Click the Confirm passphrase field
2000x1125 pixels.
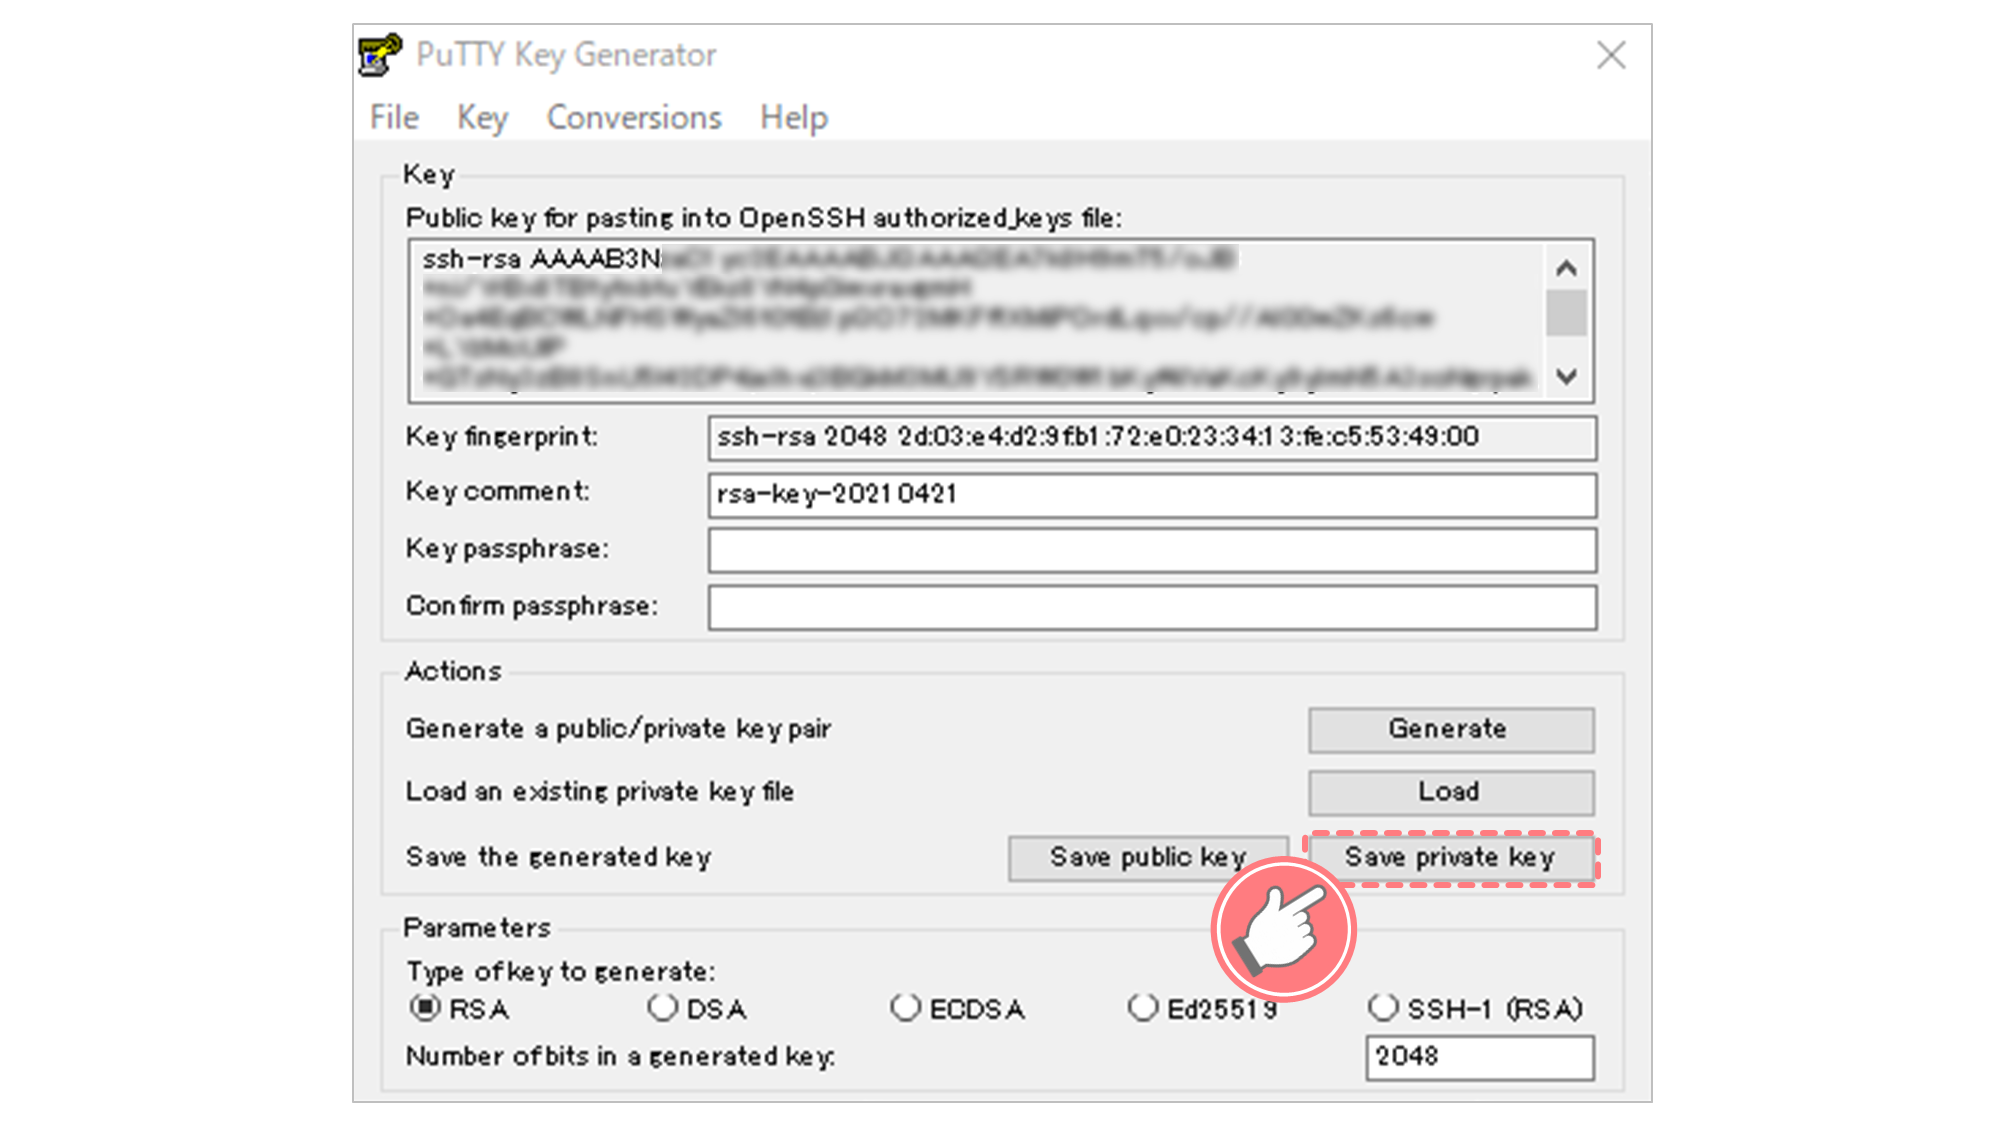coord(1152,608)
